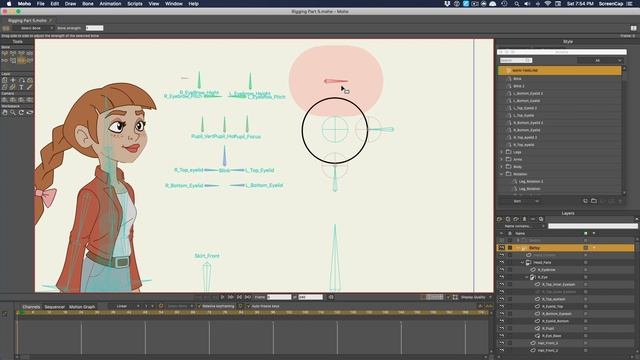Toggle visibility of the Betsy layer
640x360 pixels.
502,248
